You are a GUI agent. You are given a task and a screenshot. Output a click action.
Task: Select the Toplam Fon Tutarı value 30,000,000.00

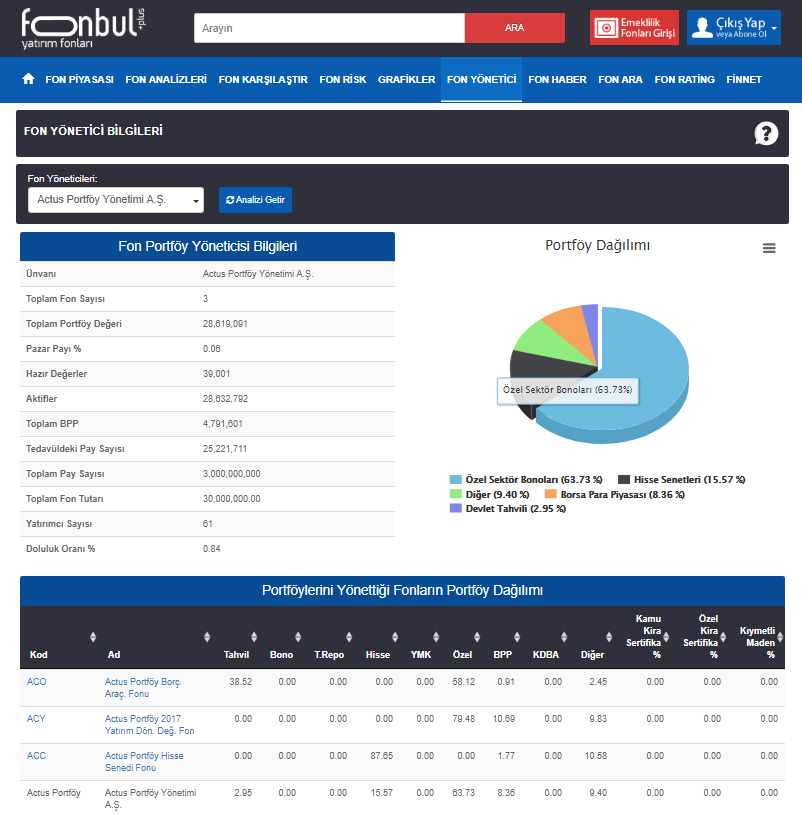pos(231,498)
